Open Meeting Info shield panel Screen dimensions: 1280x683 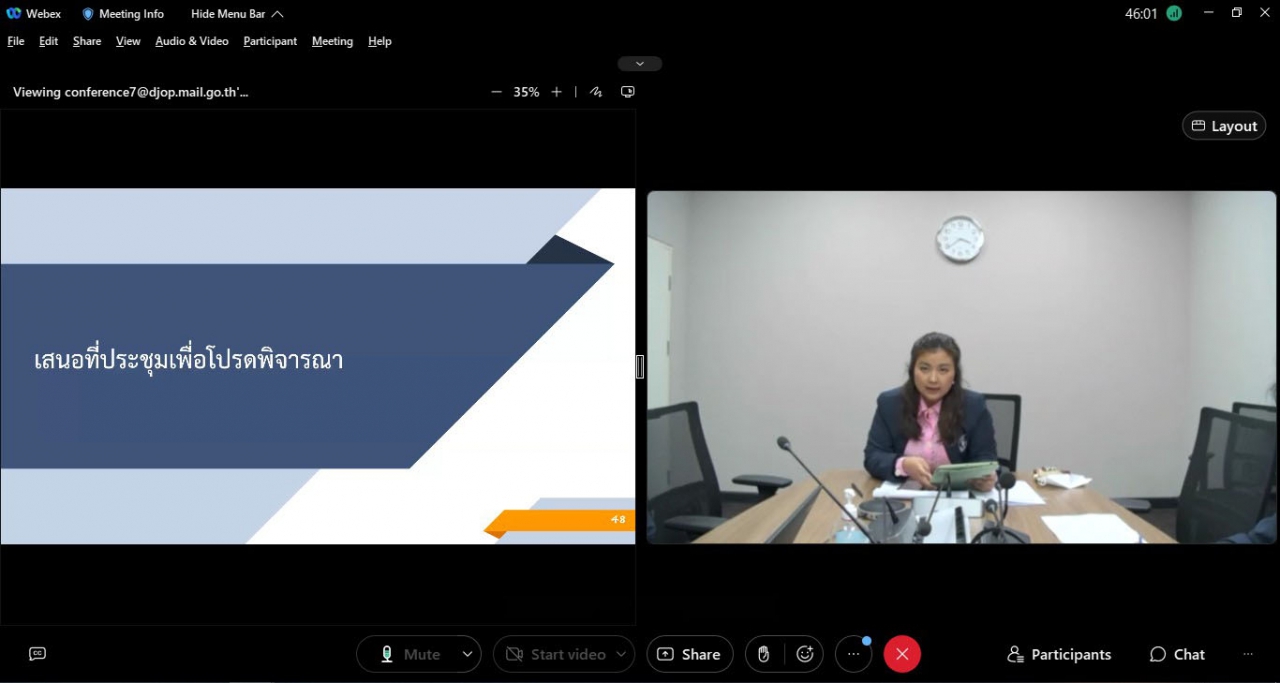coord(123,14)
